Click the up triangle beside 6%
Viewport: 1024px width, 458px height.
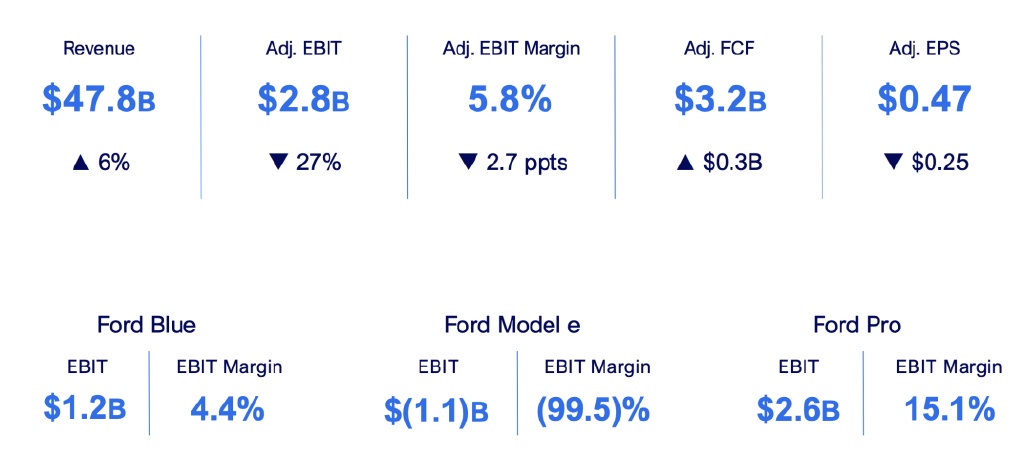(80, 162)
